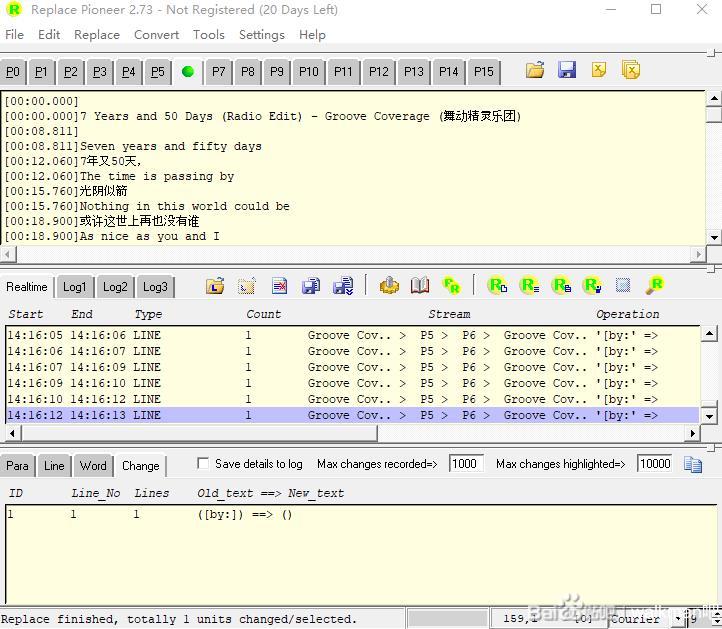Switch to the Change tab

coord(140,466)
